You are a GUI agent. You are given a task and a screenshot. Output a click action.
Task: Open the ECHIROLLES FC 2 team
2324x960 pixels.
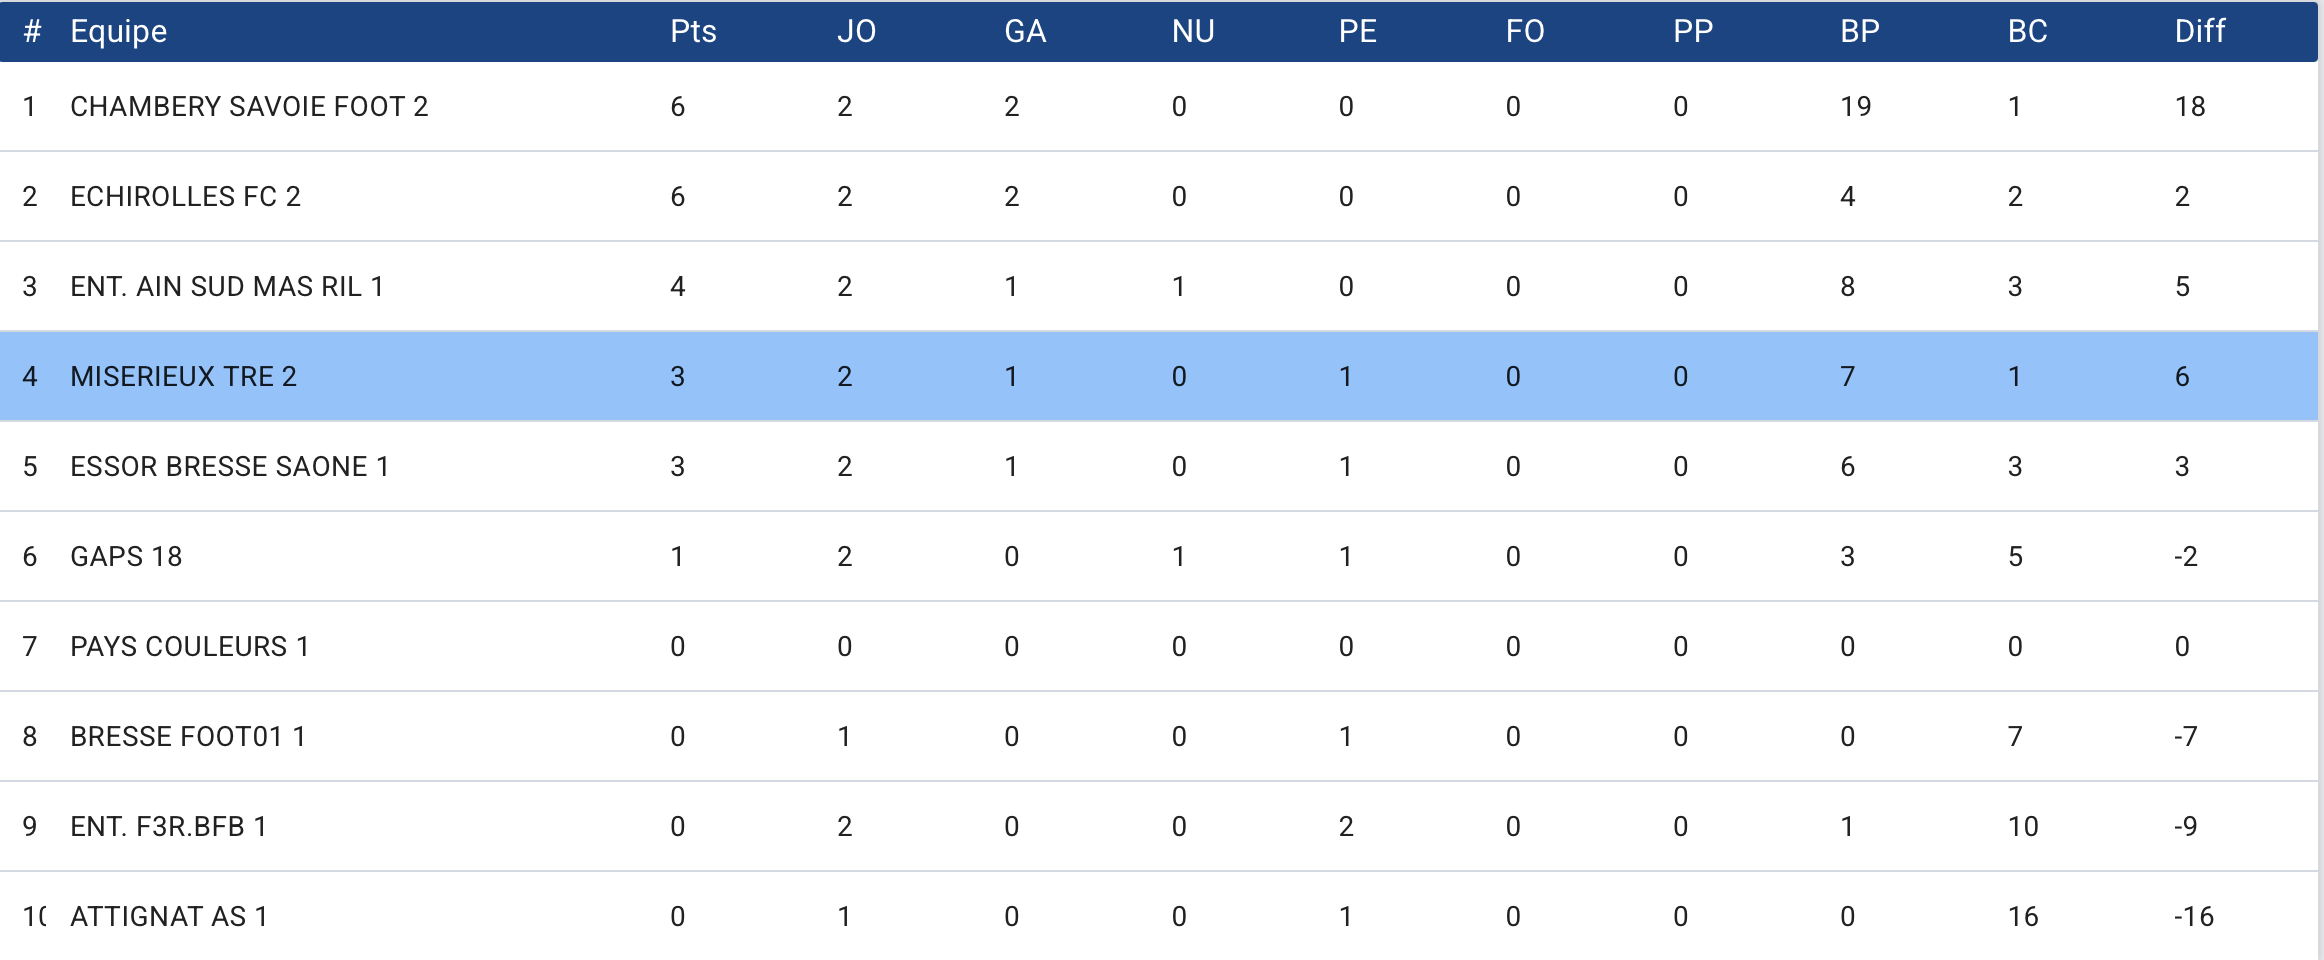(x=185, y=196)
